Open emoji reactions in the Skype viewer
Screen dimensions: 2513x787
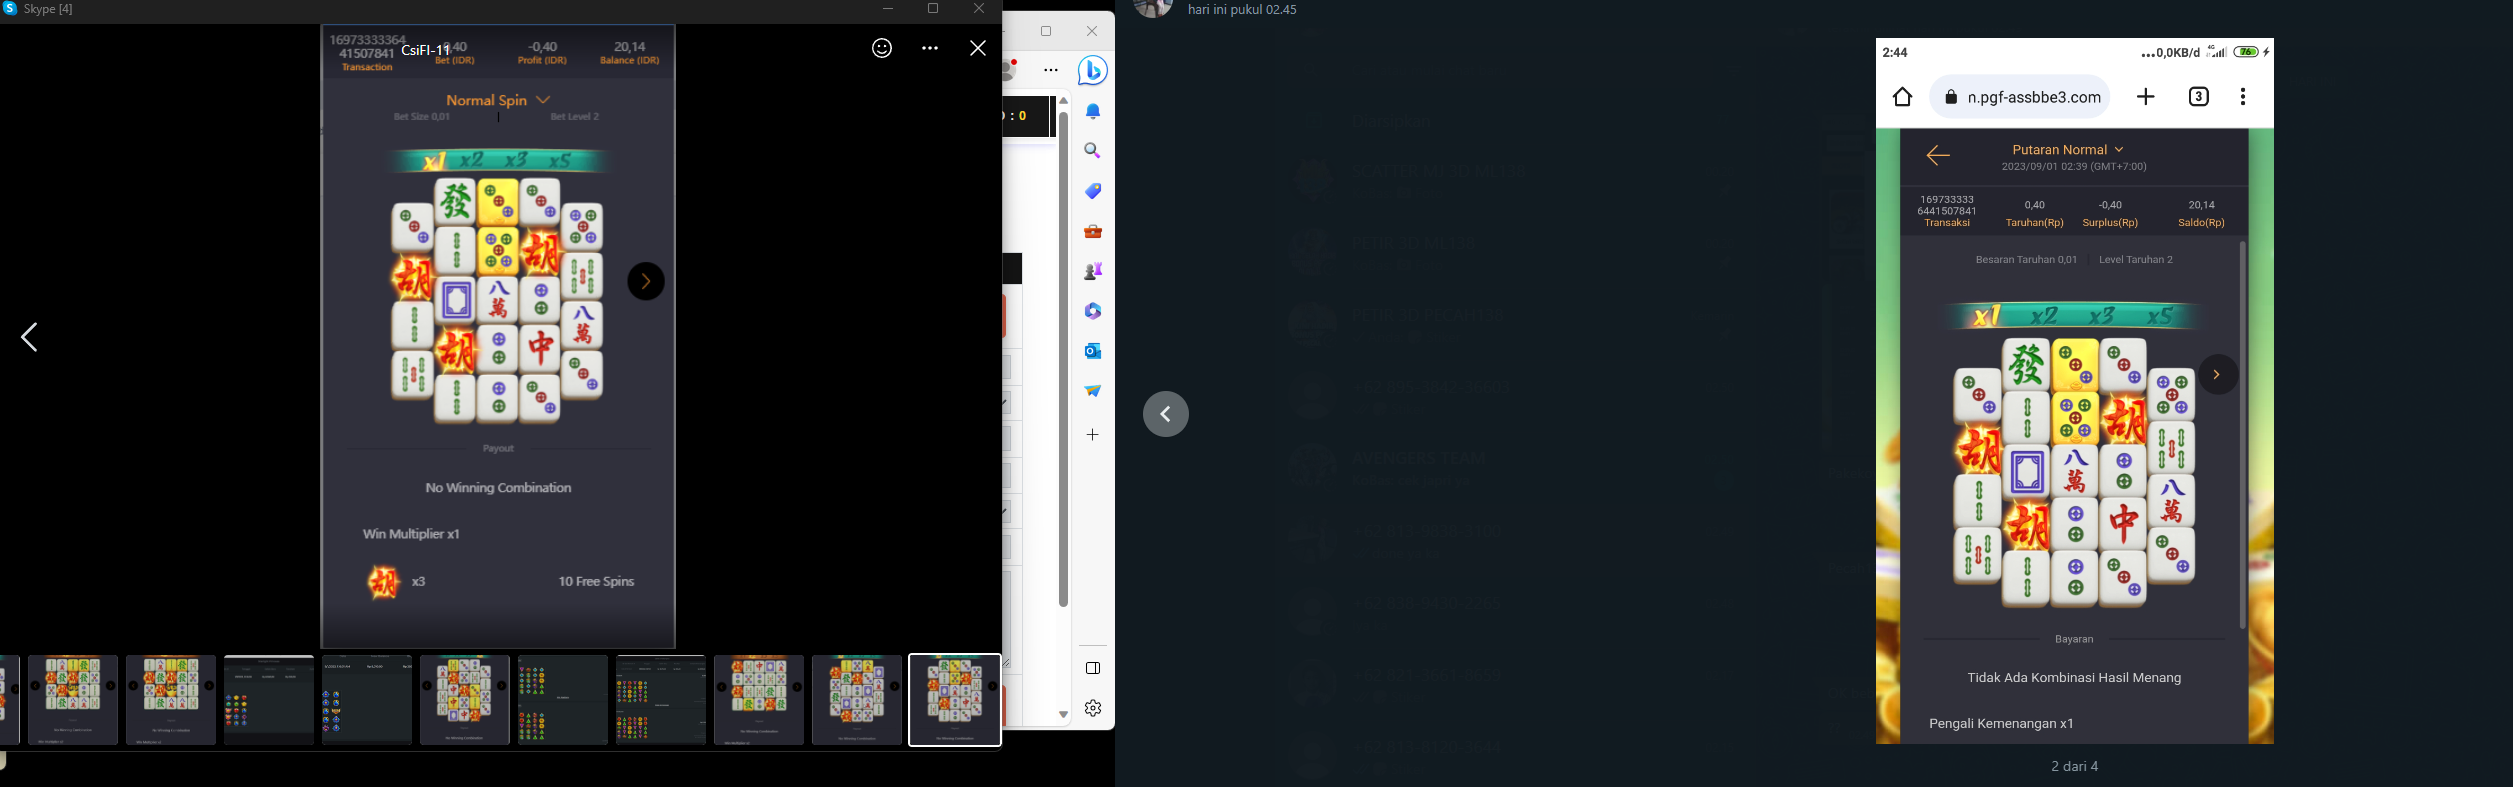tap(881, 48)
